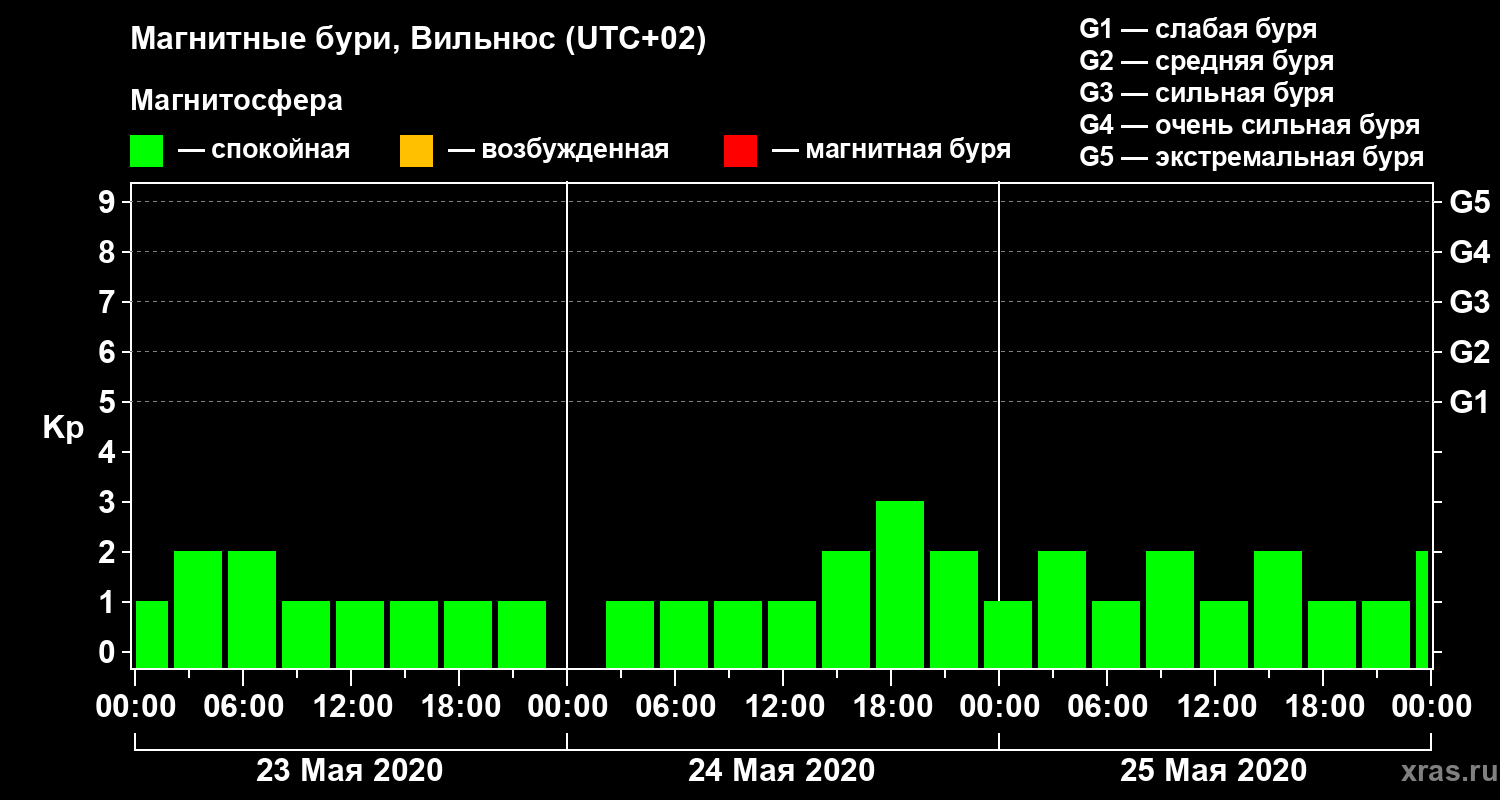Click the 12:00 time label under 24 May
The width and height of the screenshot is (1500, 800).
coord(785,707)
